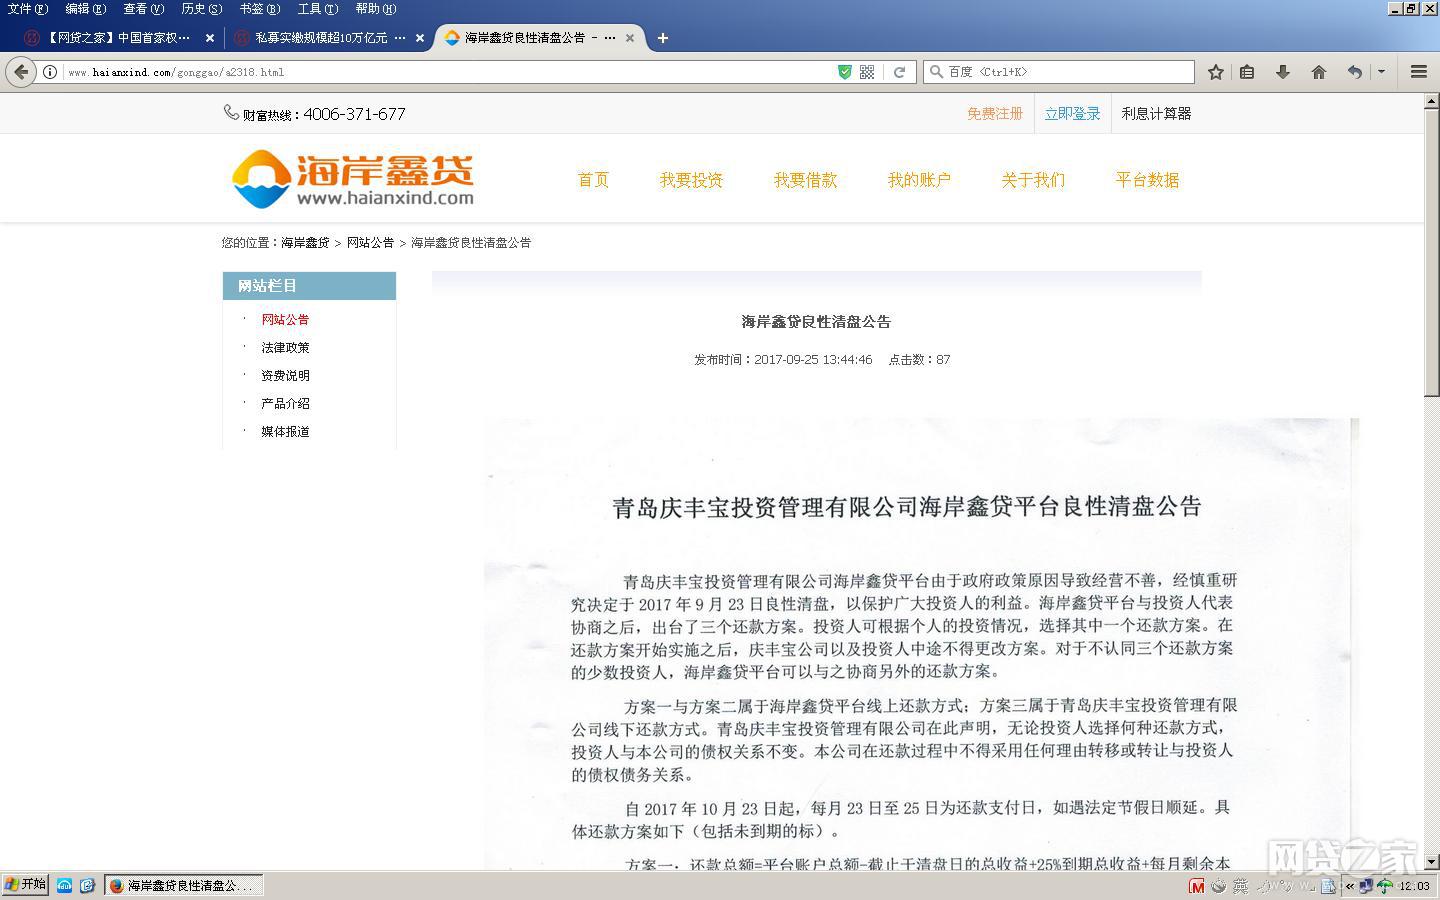
Task: Click the 12:03 system clock
Action: pyautogui.click(x=1414, y=886)
